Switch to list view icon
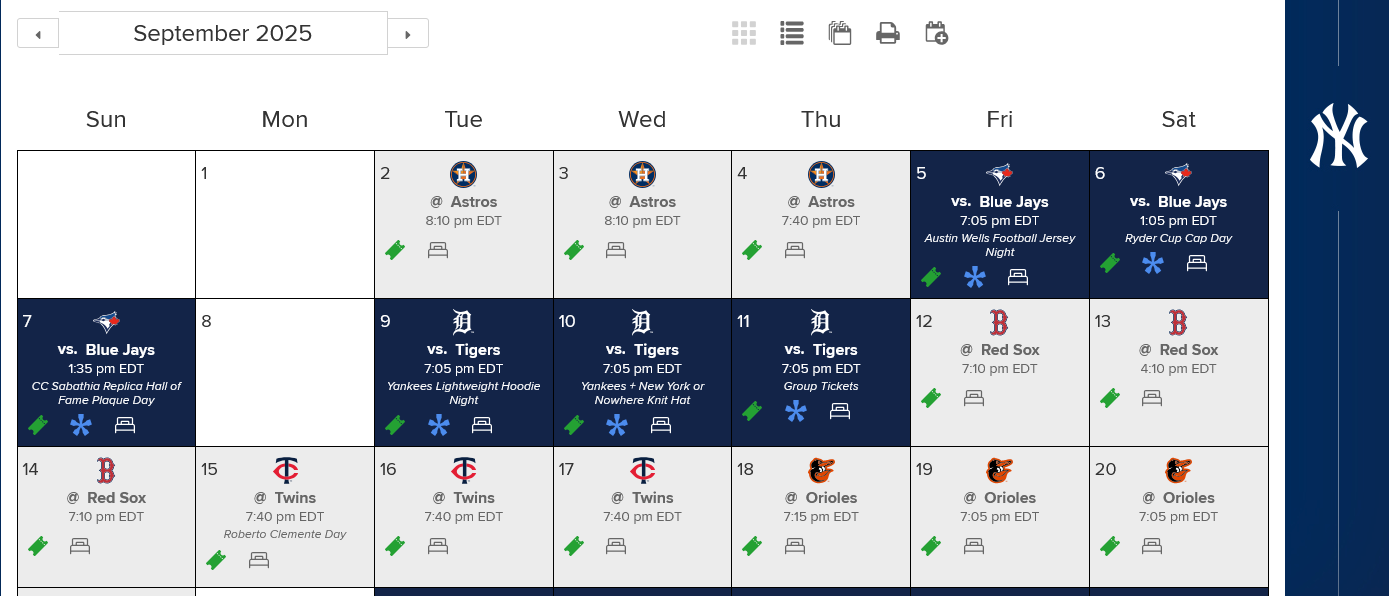 (x=792, y=33)
